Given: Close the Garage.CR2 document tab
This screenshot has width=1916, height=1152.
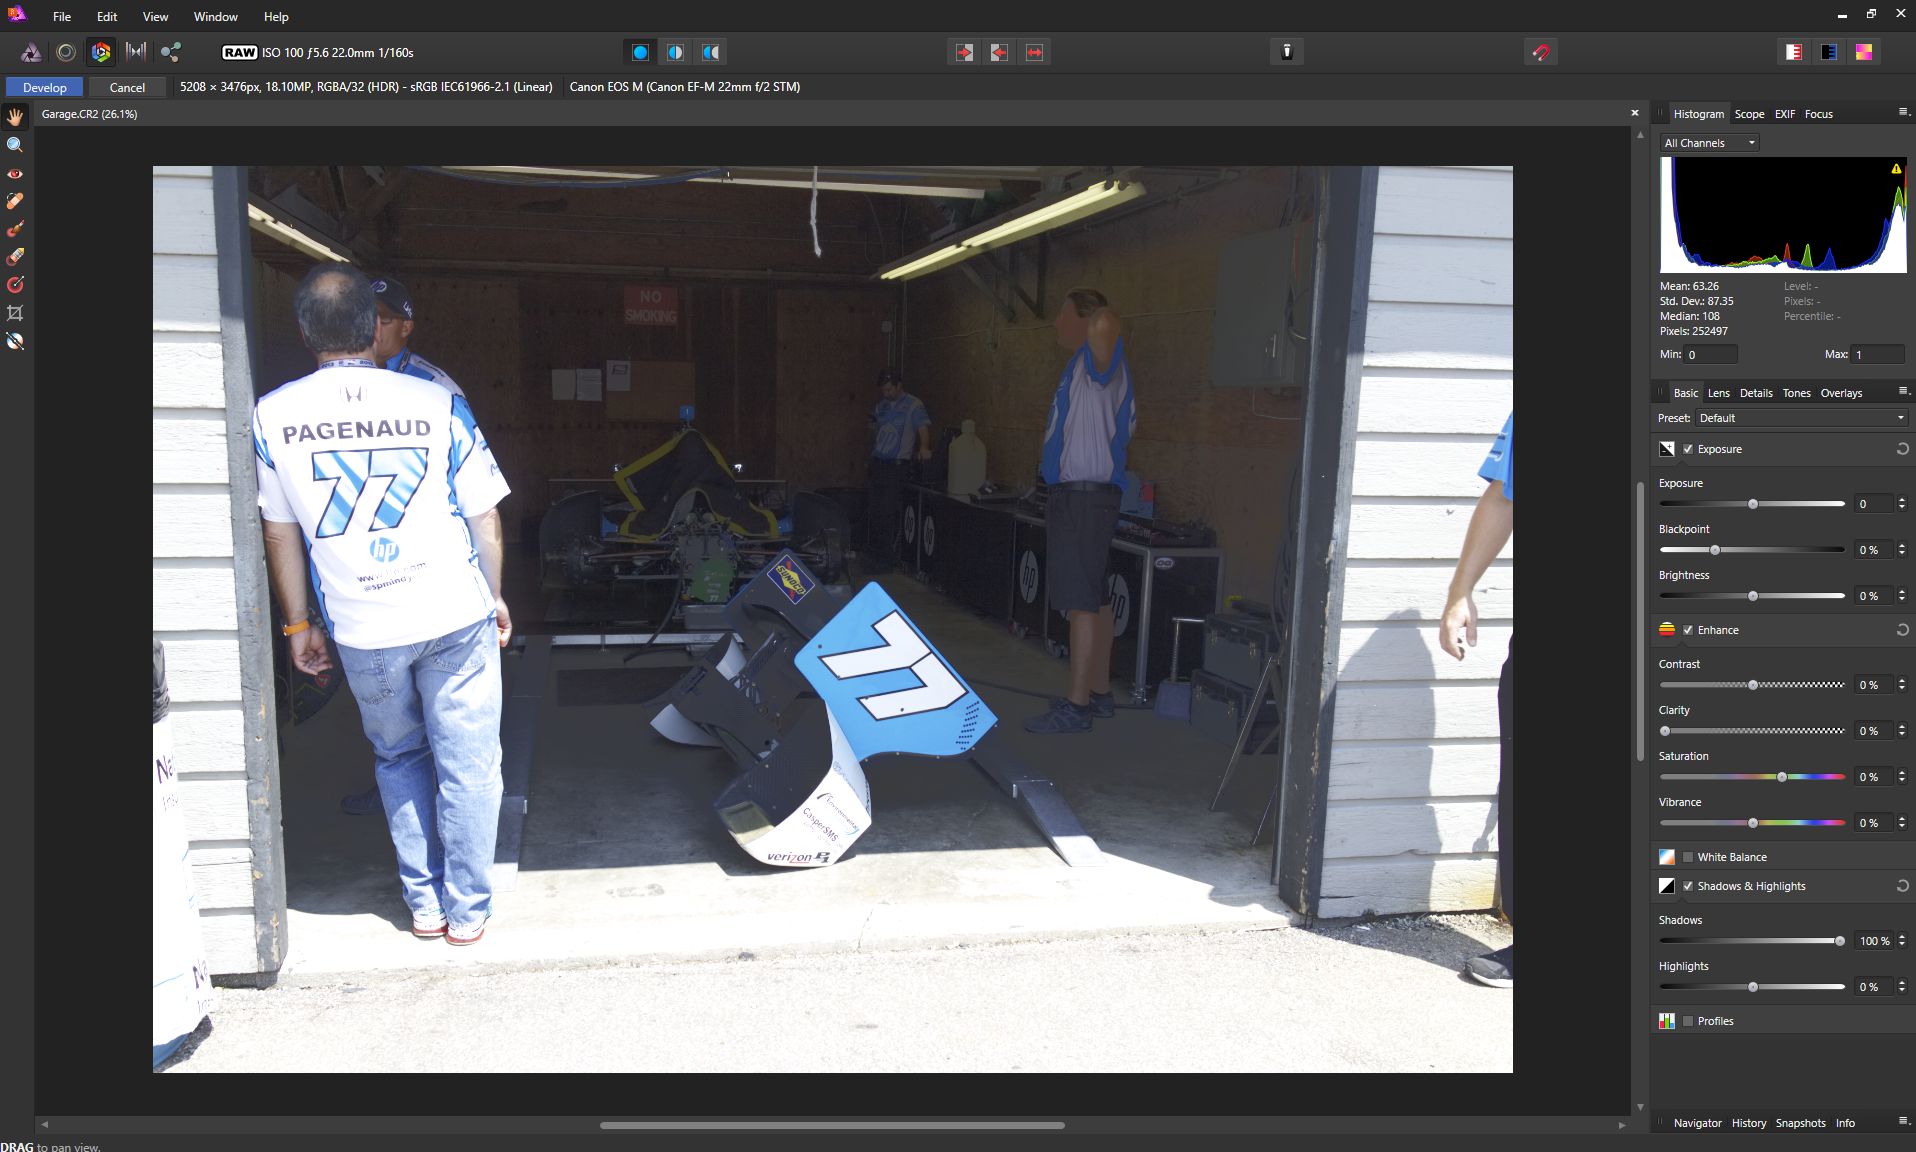Looking at the screenshot, I should pos(1635,113).
